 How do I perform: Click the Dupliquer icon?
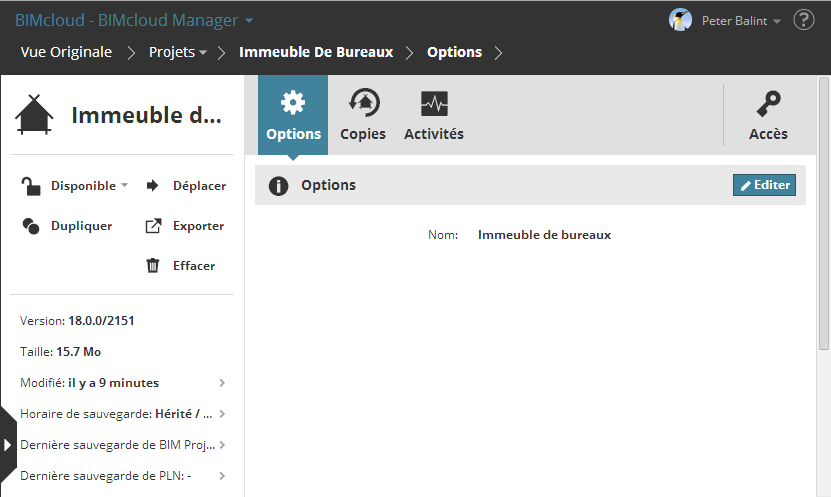(x=31, y=226)
